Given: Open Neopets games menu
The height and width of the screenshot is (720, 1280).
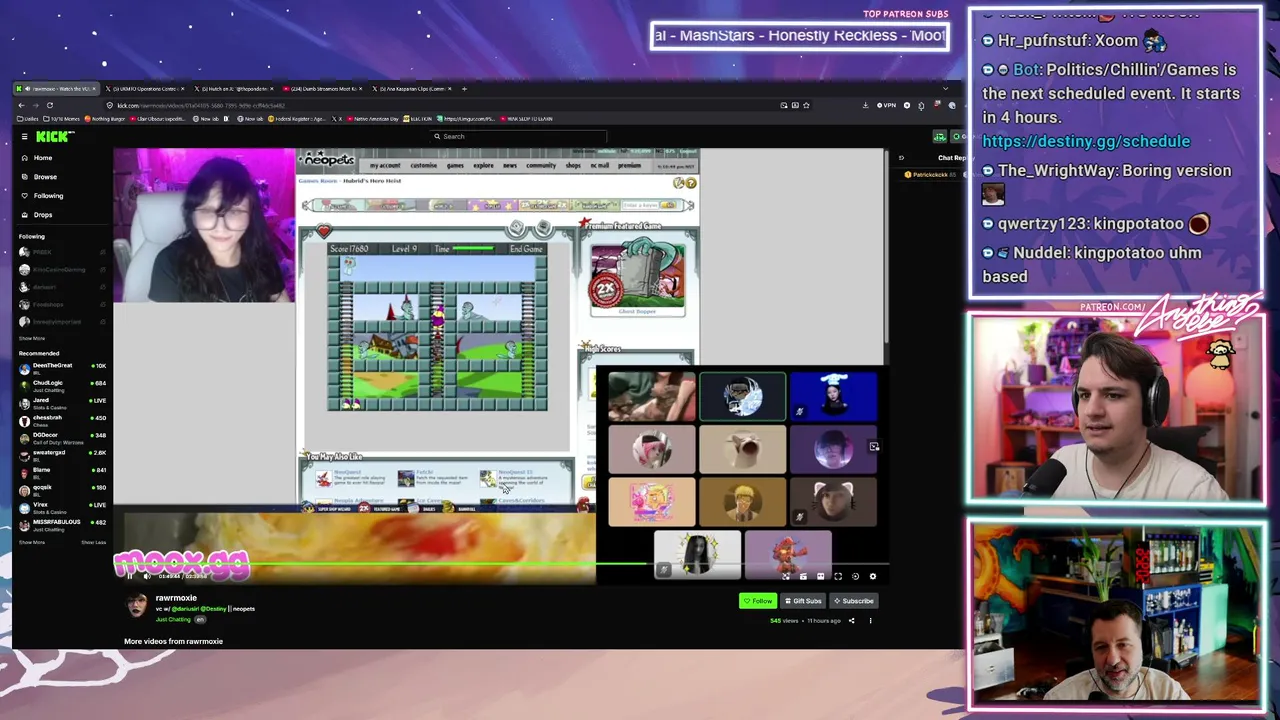Looking at the screenshot, I should pyautogui.click(x=455, y=166).
